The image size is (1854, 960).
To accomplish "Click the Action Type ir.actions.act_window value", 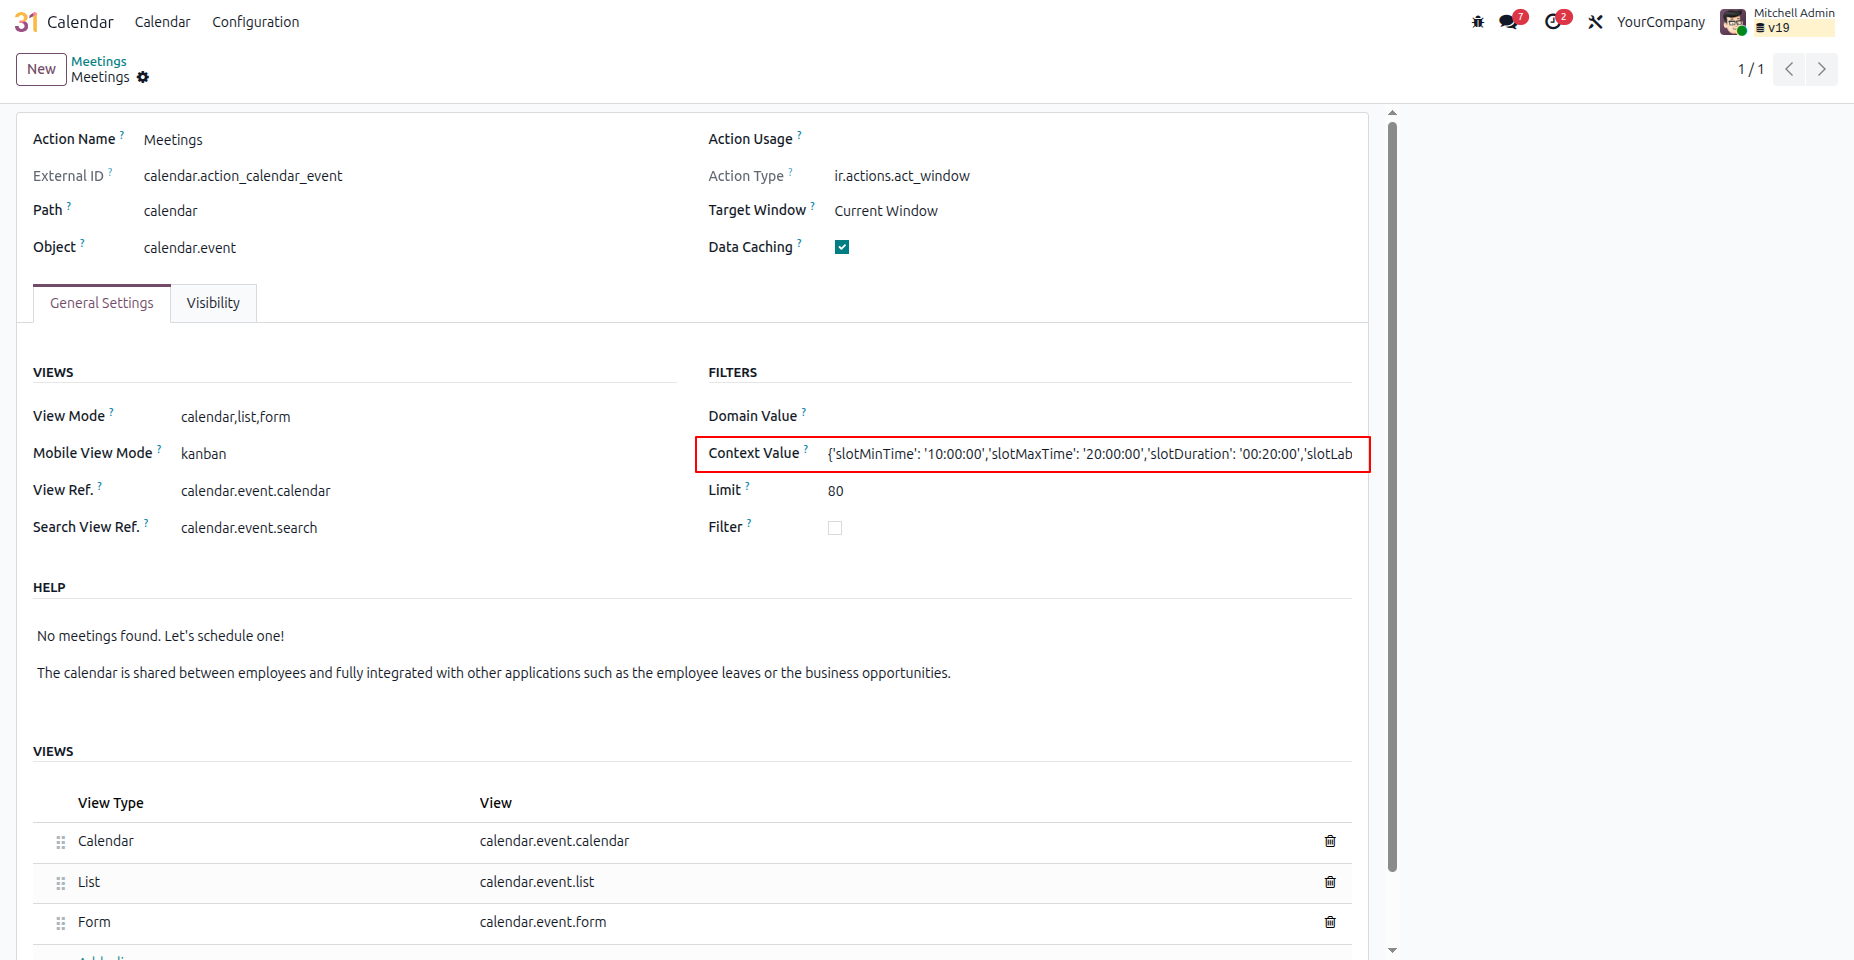I will coord(902,176).
